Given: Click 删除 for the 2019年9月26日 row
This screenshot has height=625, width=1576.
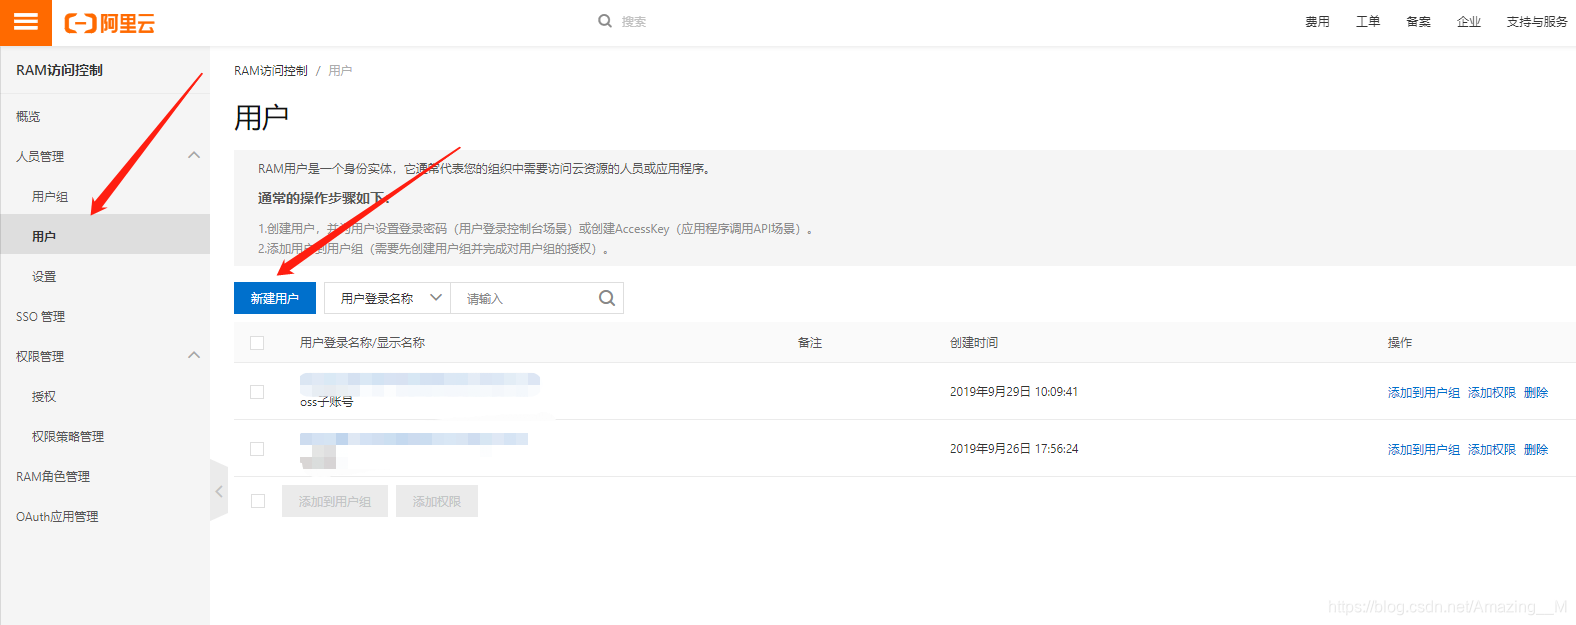Looking at the screenshot, I should [x=1536, y=450].
